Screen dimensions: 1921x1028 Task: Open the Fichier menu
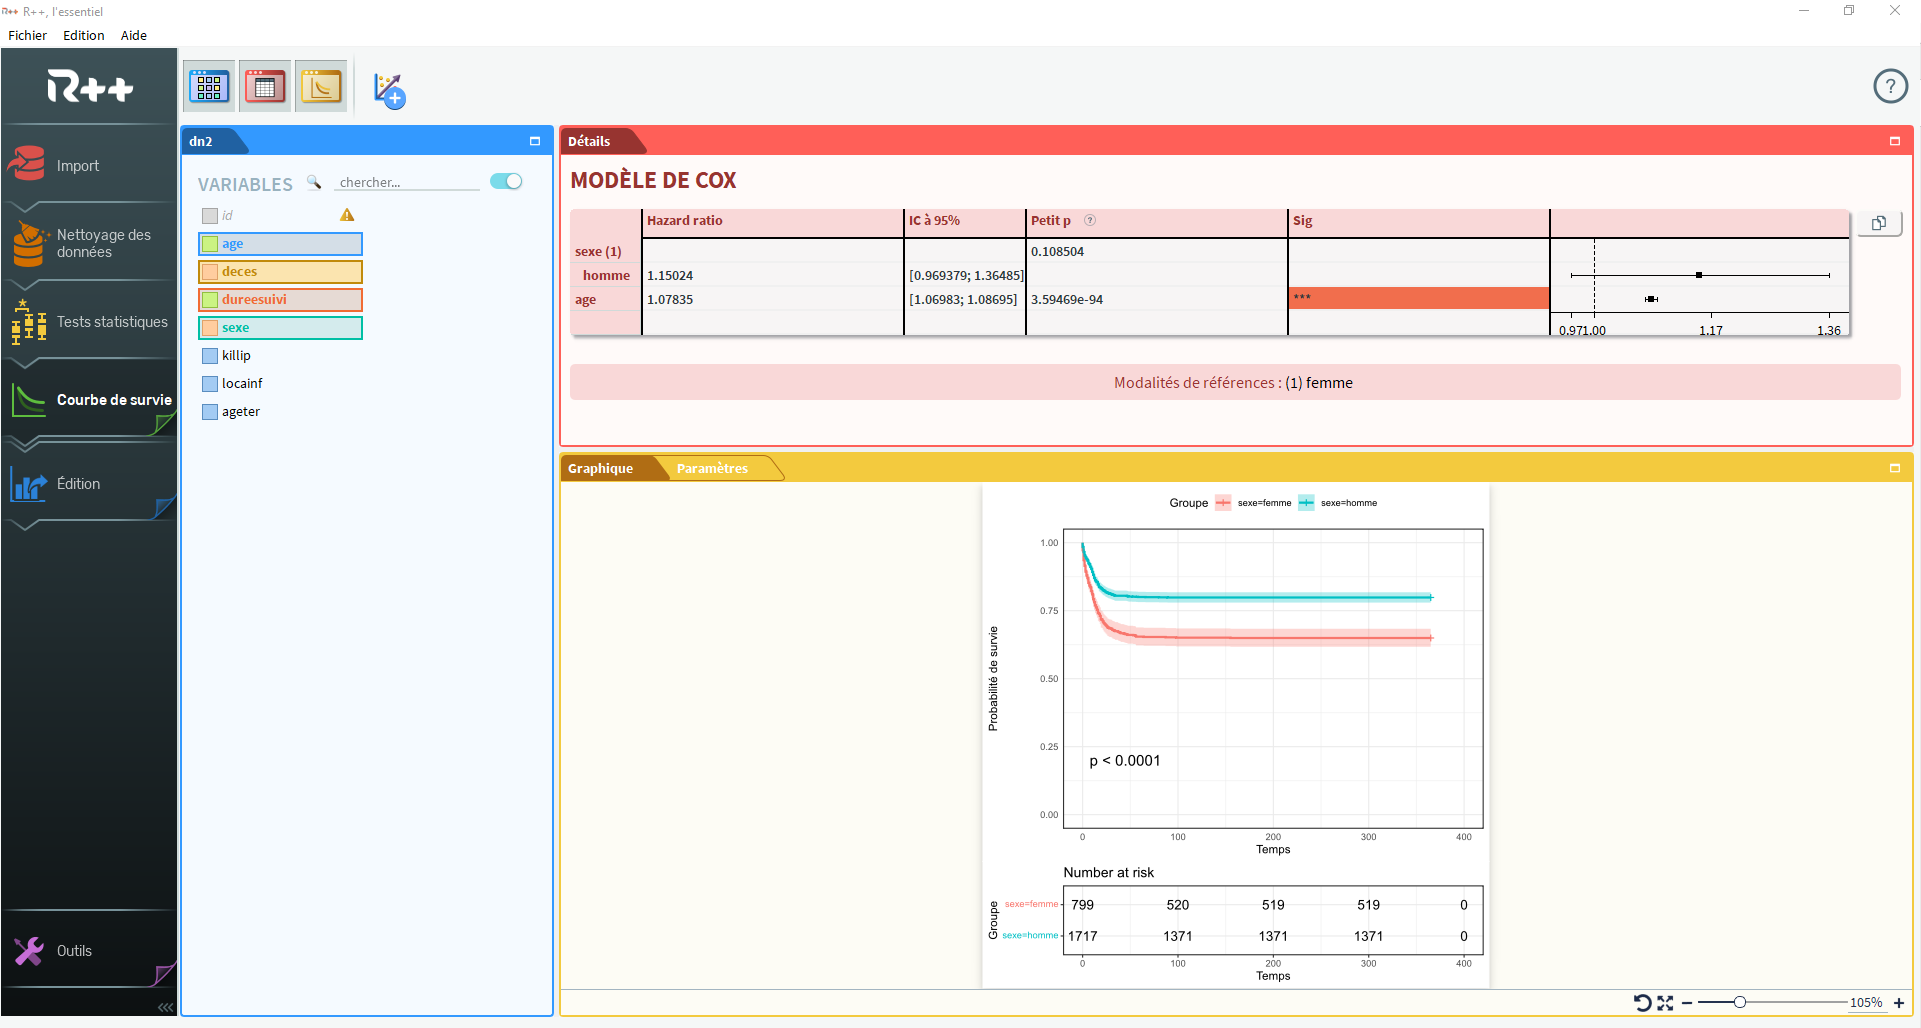coord(28,35)
